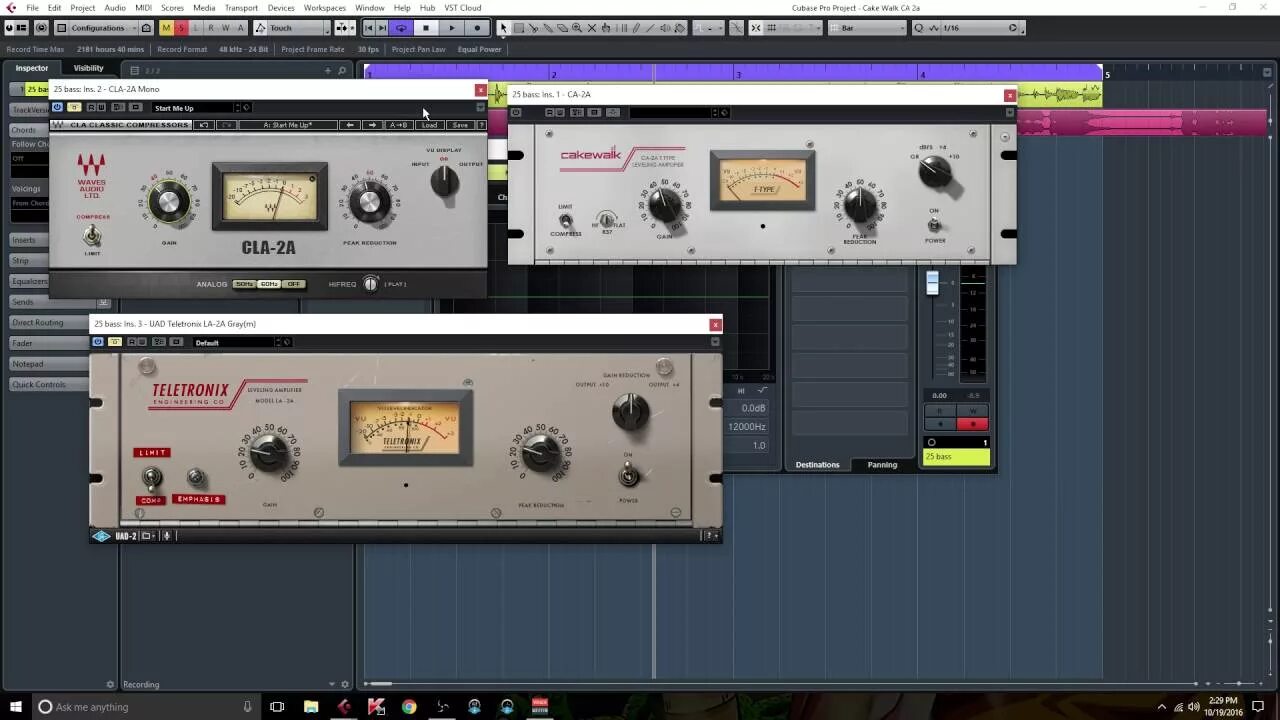Select the yellow '25 bass' channel label
1280x720 pixels.
tap(956, 457)
